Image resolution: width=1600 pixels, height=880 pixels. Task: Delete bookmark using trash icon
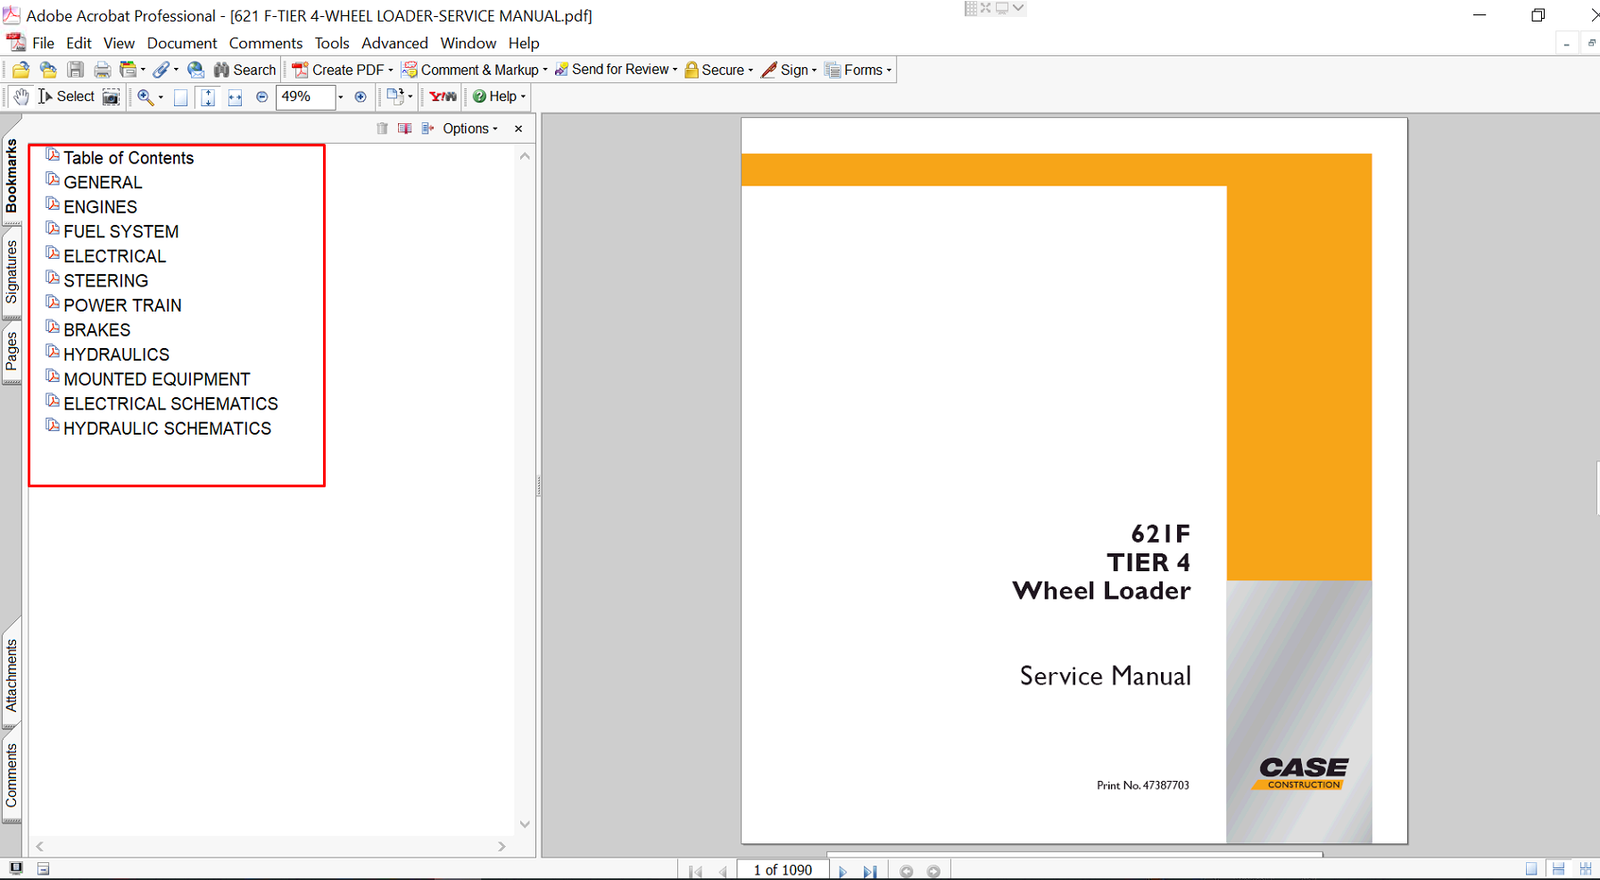coord(382,129)
